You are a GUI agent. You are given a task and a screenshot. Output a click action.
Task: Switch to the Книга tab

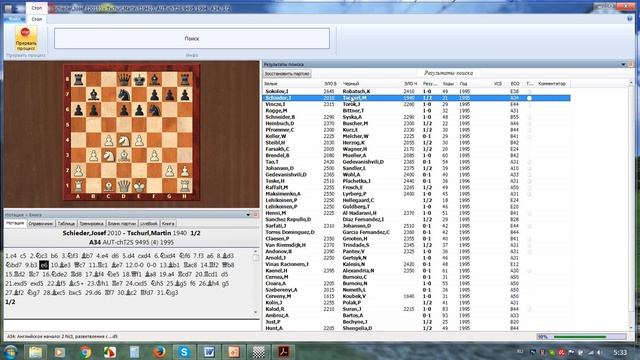click(168, 224)
